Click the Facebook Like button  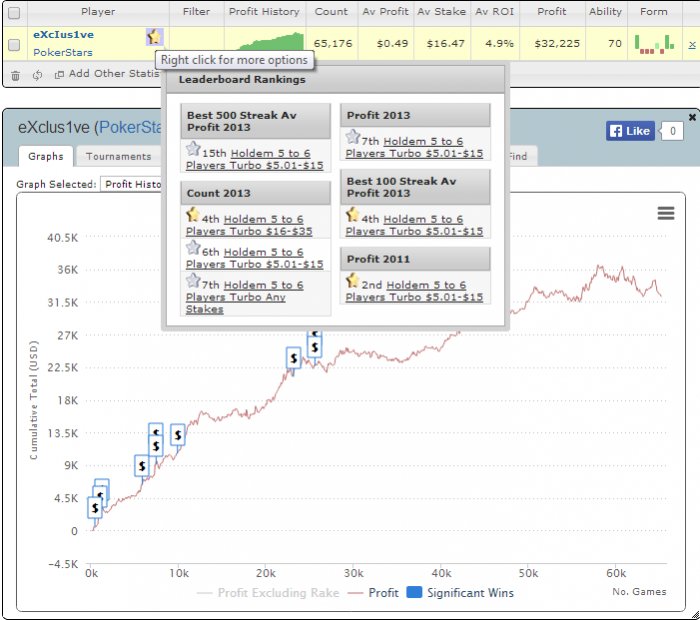point(630,131)
